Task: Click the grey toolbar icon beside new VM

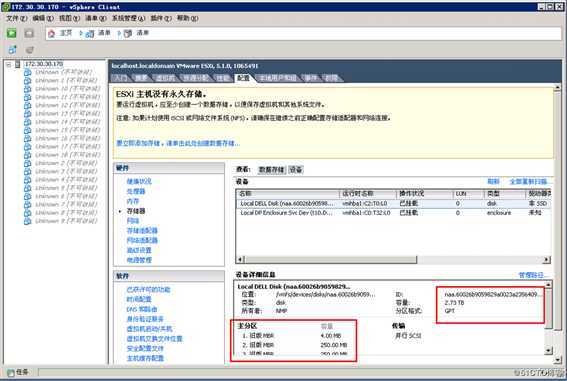Action: tap(30, 50)
